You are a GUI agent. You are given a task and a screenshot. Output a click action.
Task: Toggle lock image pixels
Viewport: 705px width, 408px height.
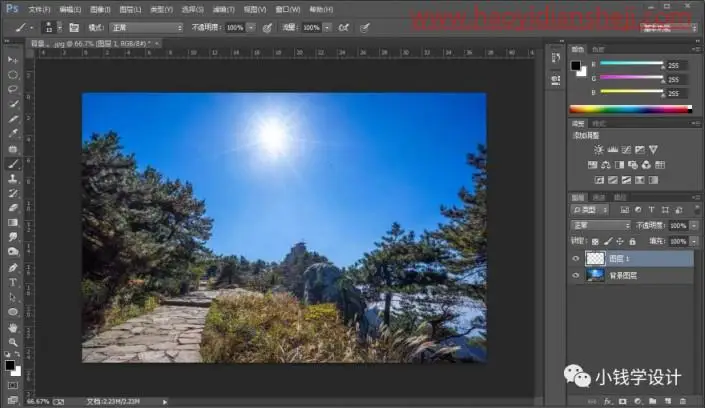(608, 242)
